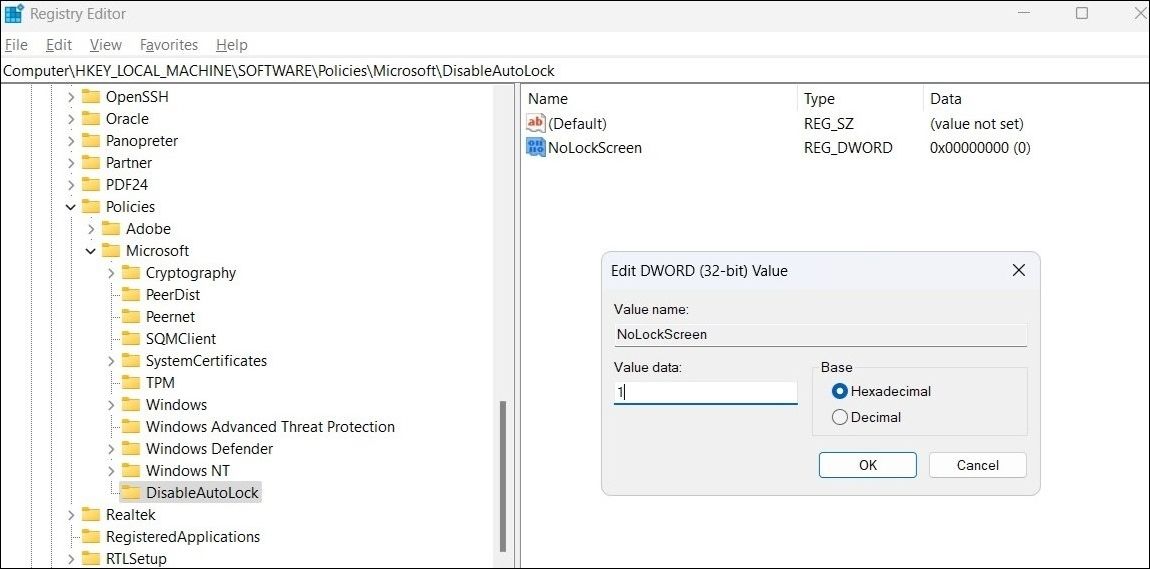Click the (Default) string value icon

536,124
